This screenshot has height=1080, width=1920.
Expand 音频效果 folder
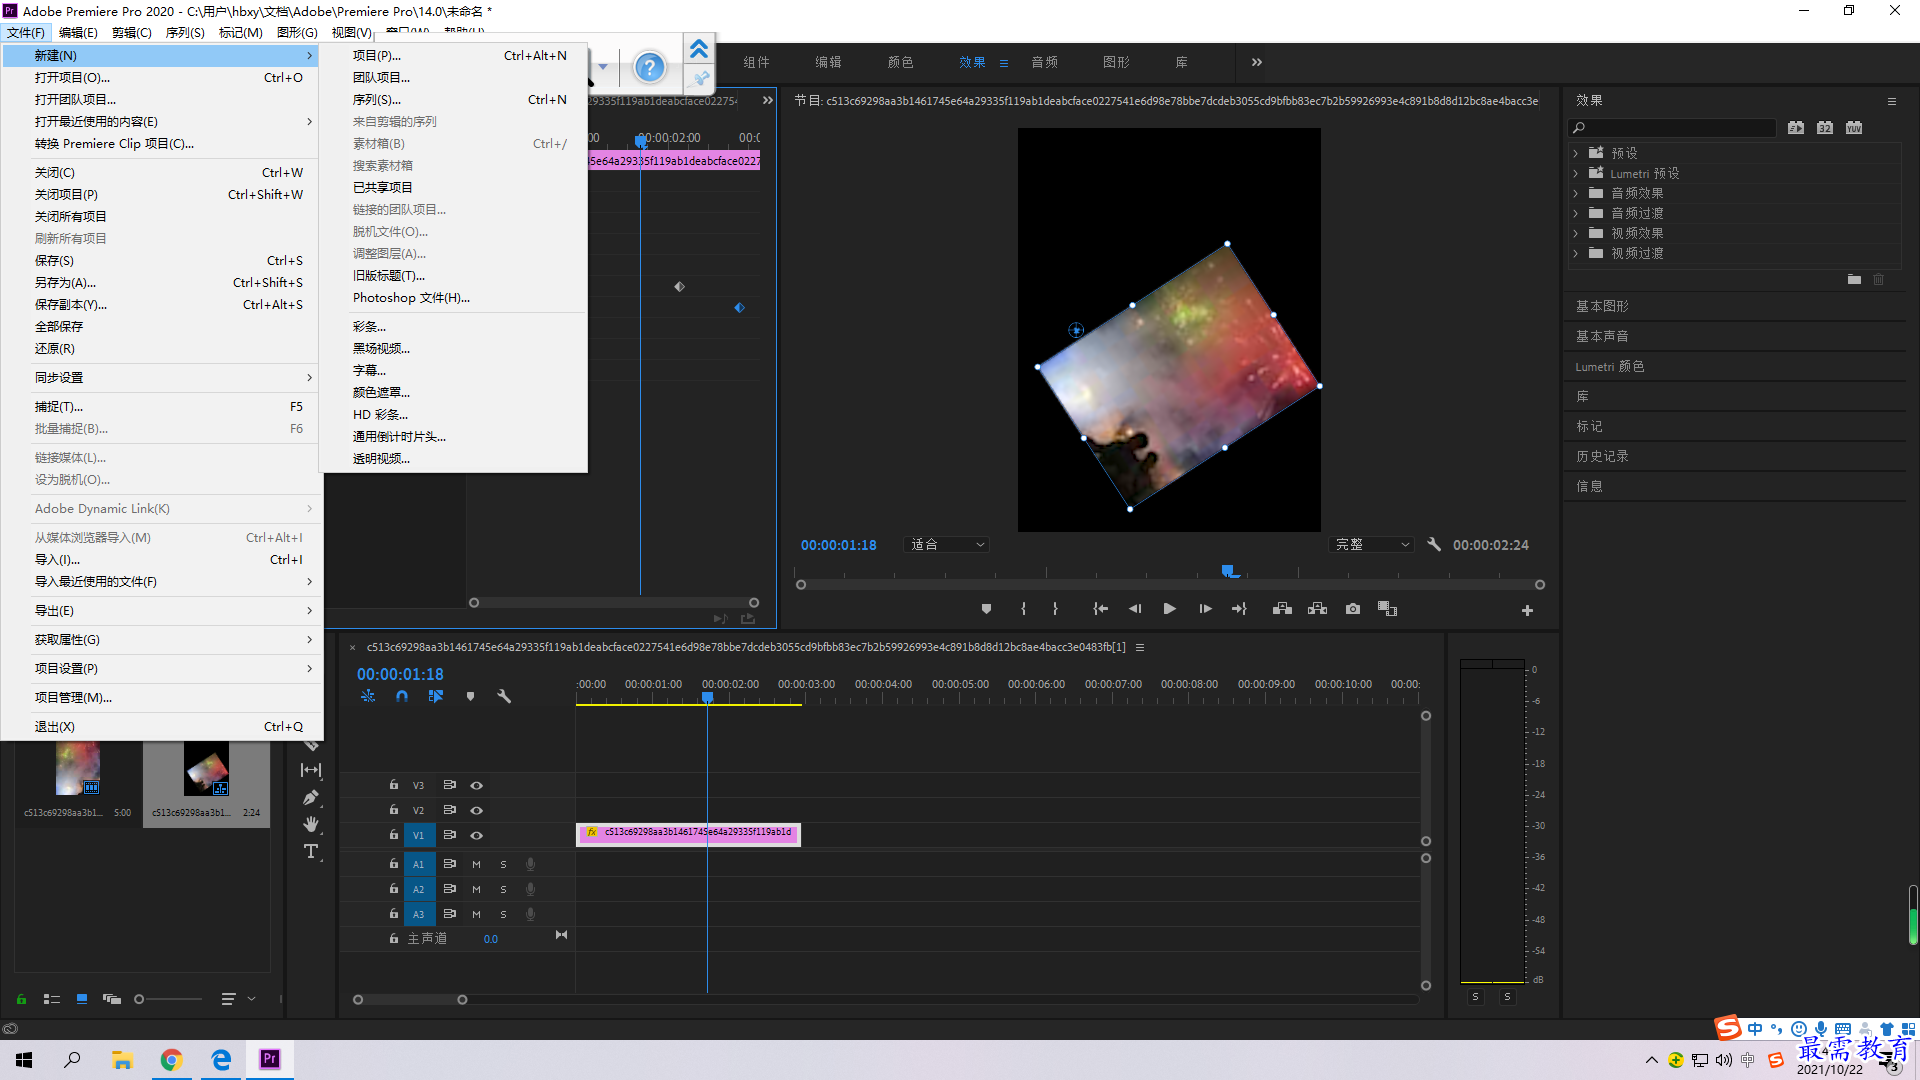[1575, 193]
